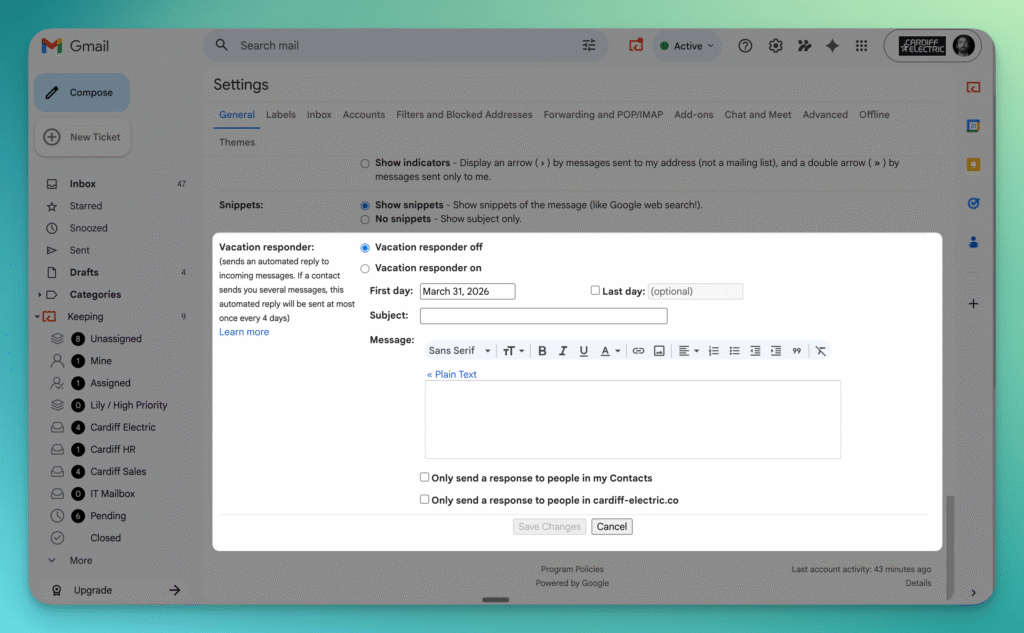Open Forwarding and POP/IMAP tab
1024x633 pixels.
click(x=603, y=114)
